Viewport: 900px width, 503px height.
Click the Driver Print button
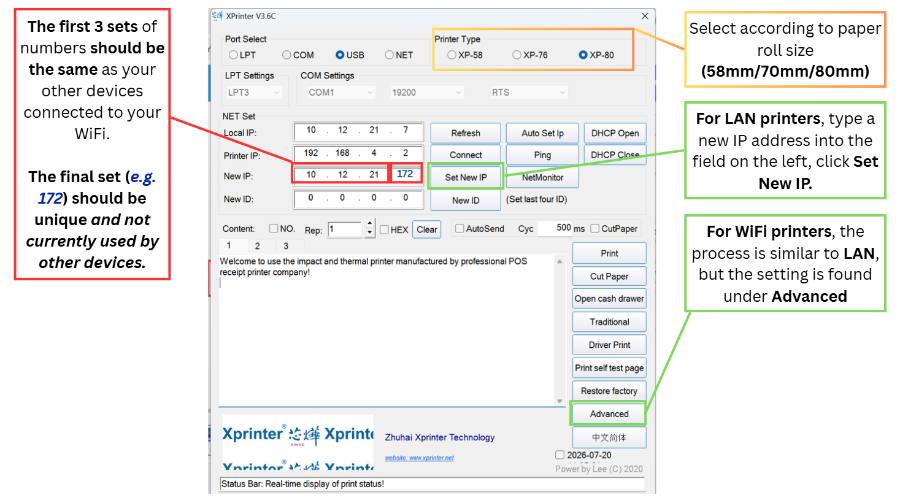[x=609, y=345]
